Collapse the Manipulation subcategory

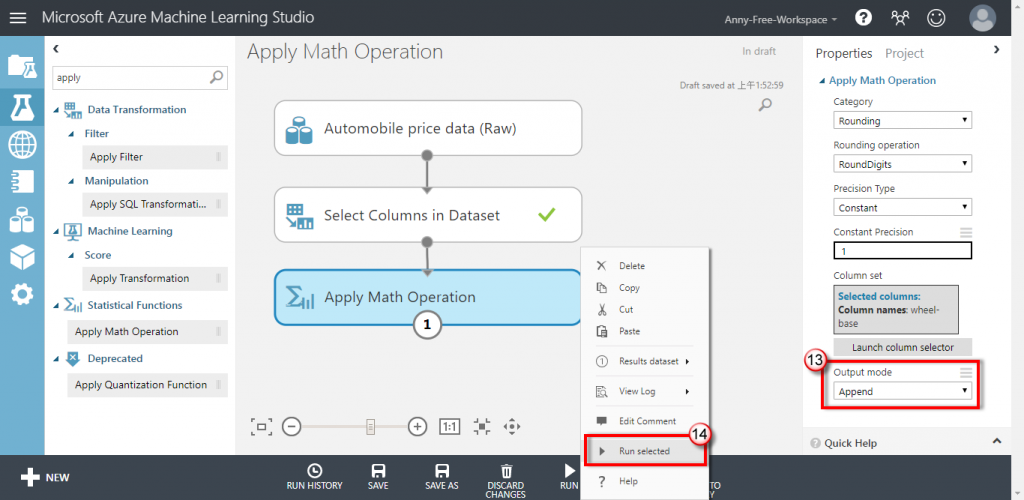pos(72,181)
